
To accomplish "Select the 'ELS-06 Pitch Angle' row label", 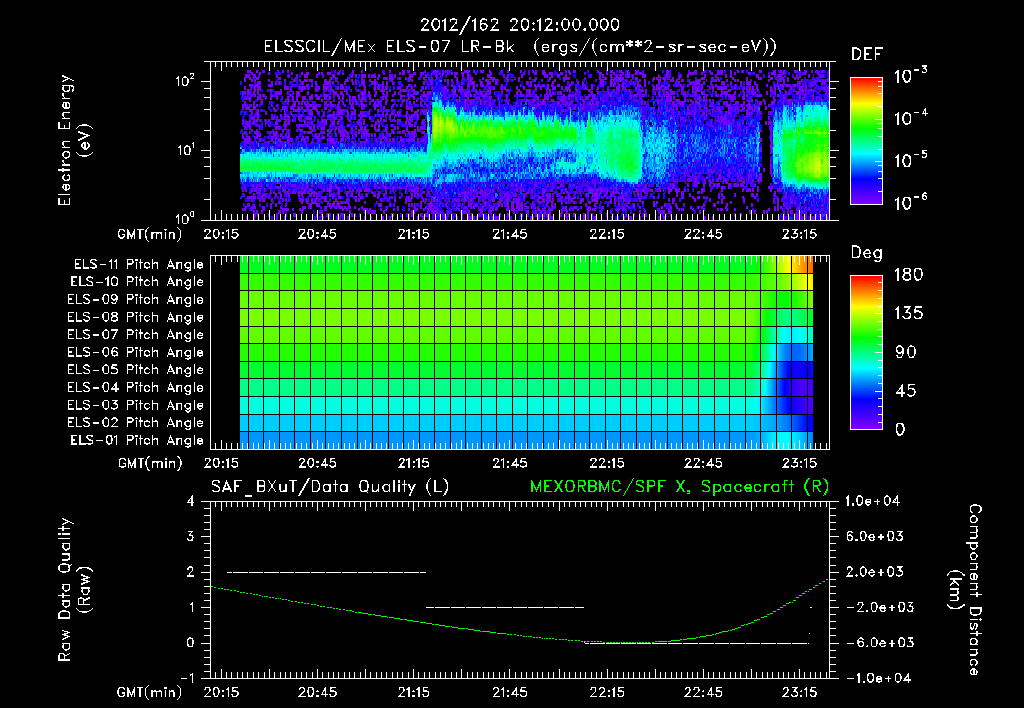I will coord(136,353).
